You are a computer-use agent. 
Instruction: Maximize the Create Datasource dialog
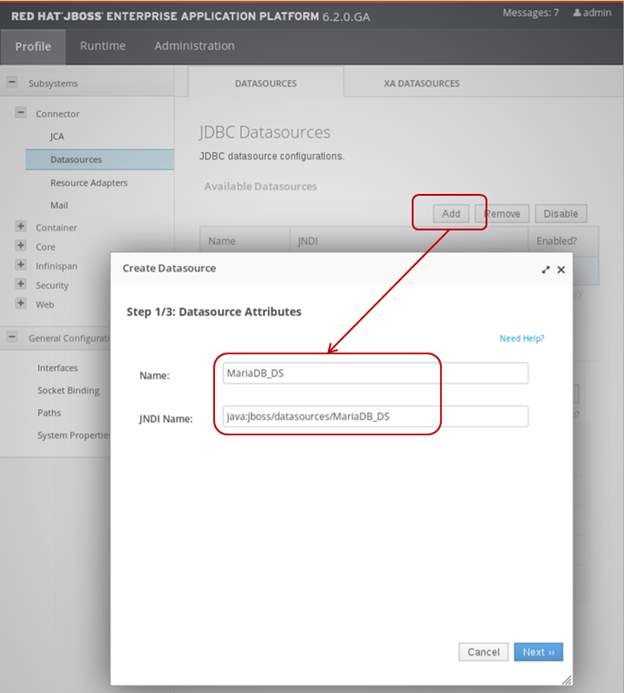[x=546, y=269]
